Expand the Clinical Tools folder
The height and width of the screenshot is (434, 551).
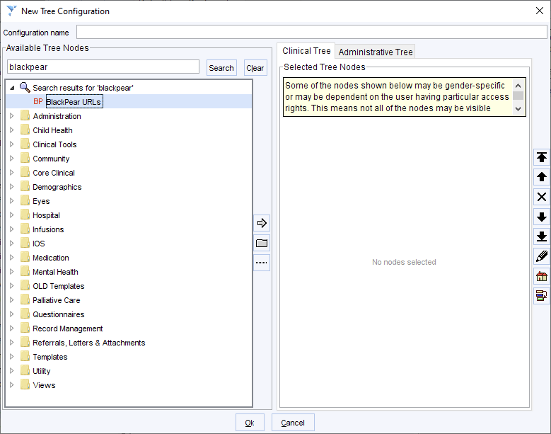(12, 144)
